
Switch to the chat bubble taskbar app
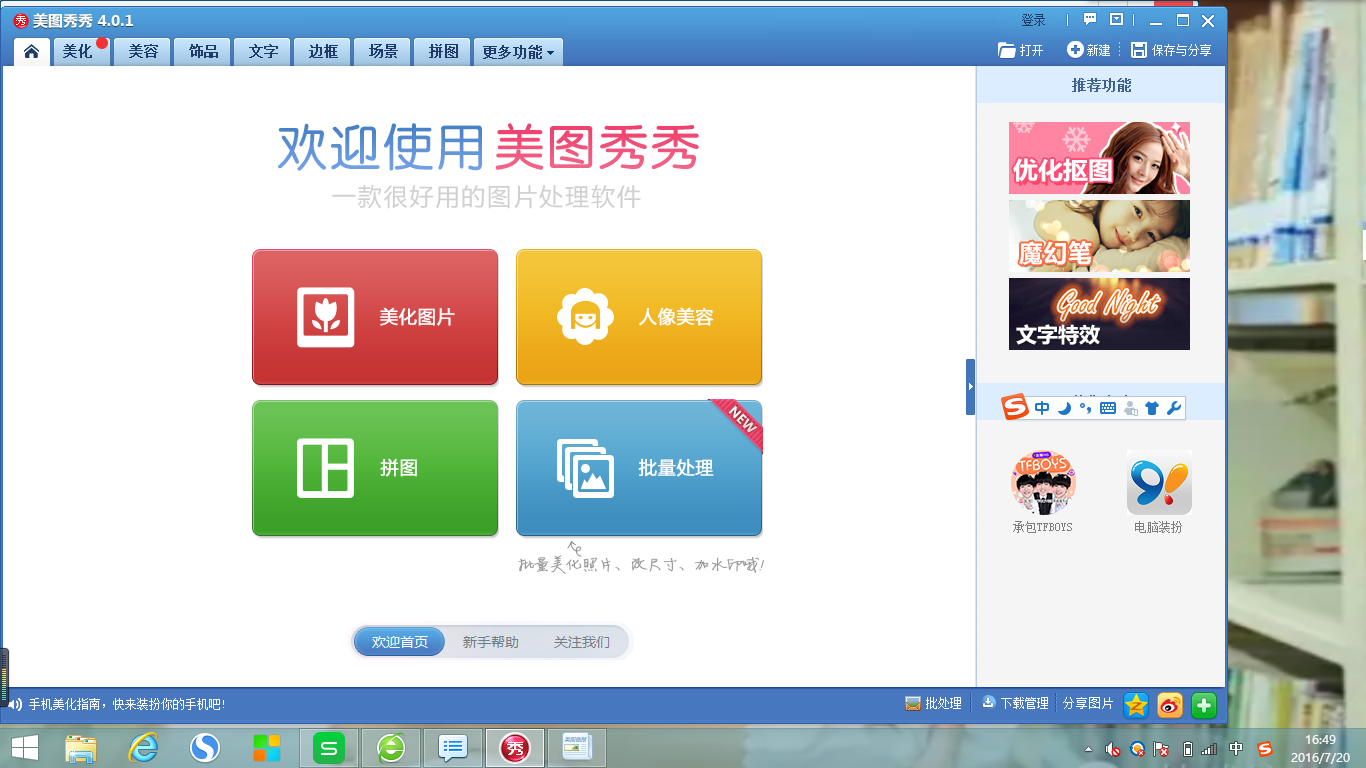point(453,748)
